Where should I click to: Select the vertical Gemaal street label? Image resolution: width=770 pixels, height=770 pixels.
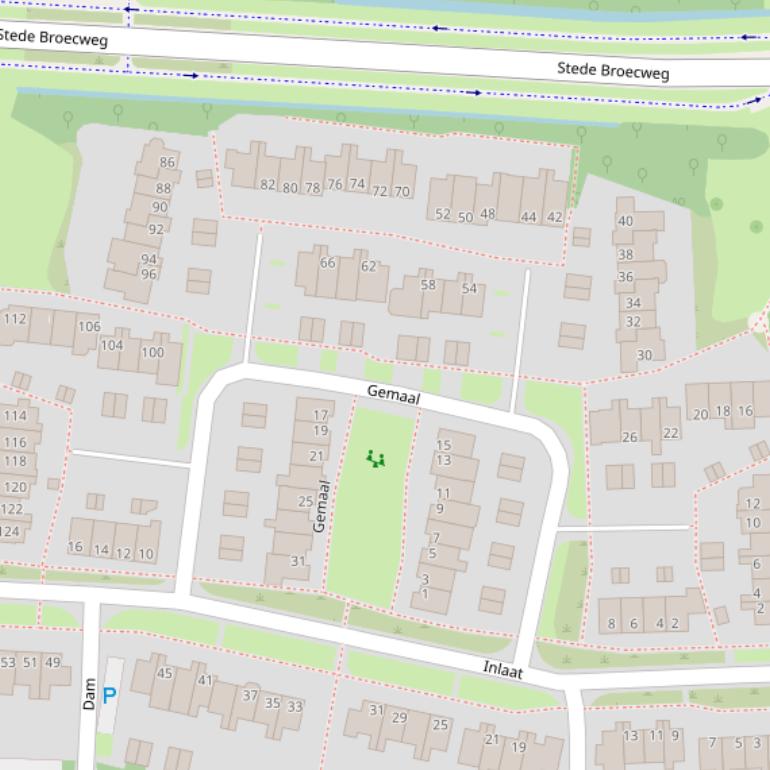[321, 505]
